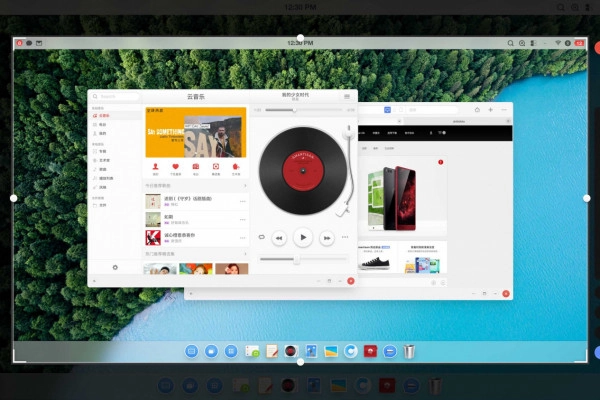Viewport: 600px width, 400px height.
Task: Play the track in the music player
Action: [x=303, y=237]
